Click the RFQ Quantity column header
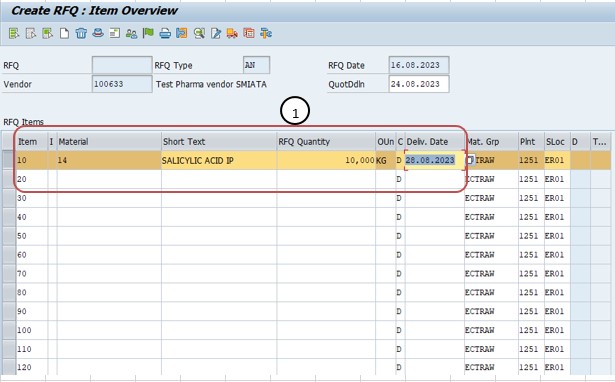This screenshot has height=382, width=615. click(326, 142)
